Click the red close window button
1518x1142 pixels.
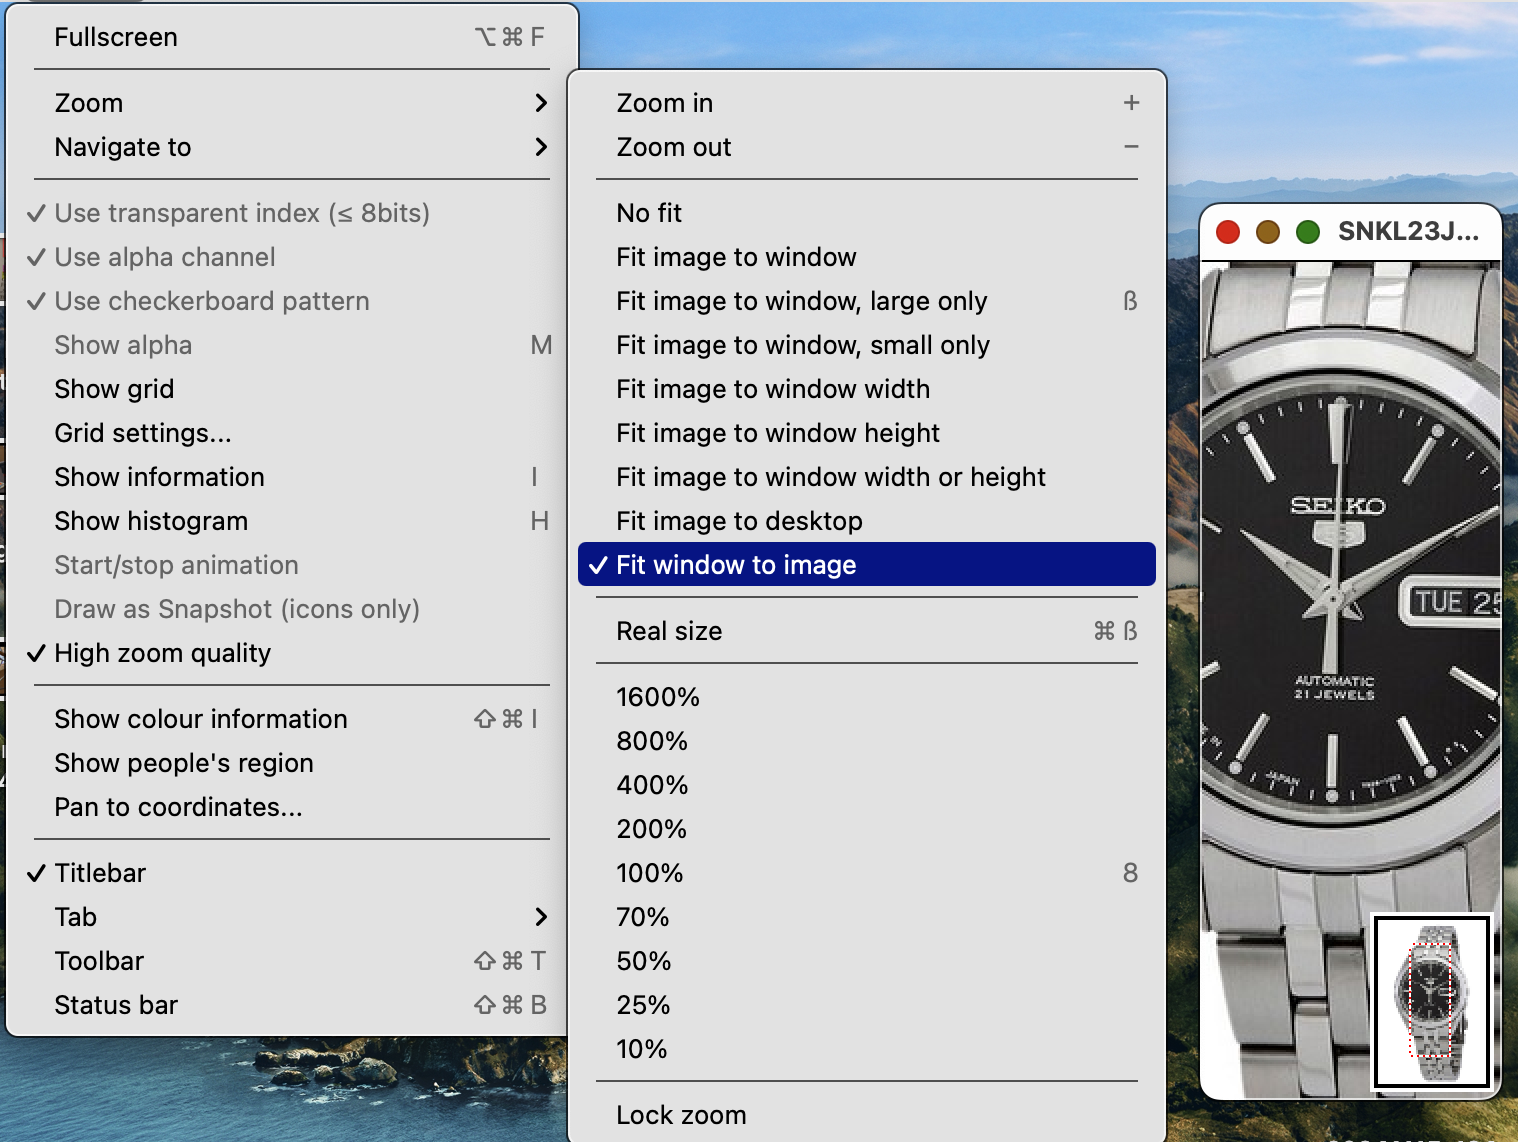point(1228,232)
